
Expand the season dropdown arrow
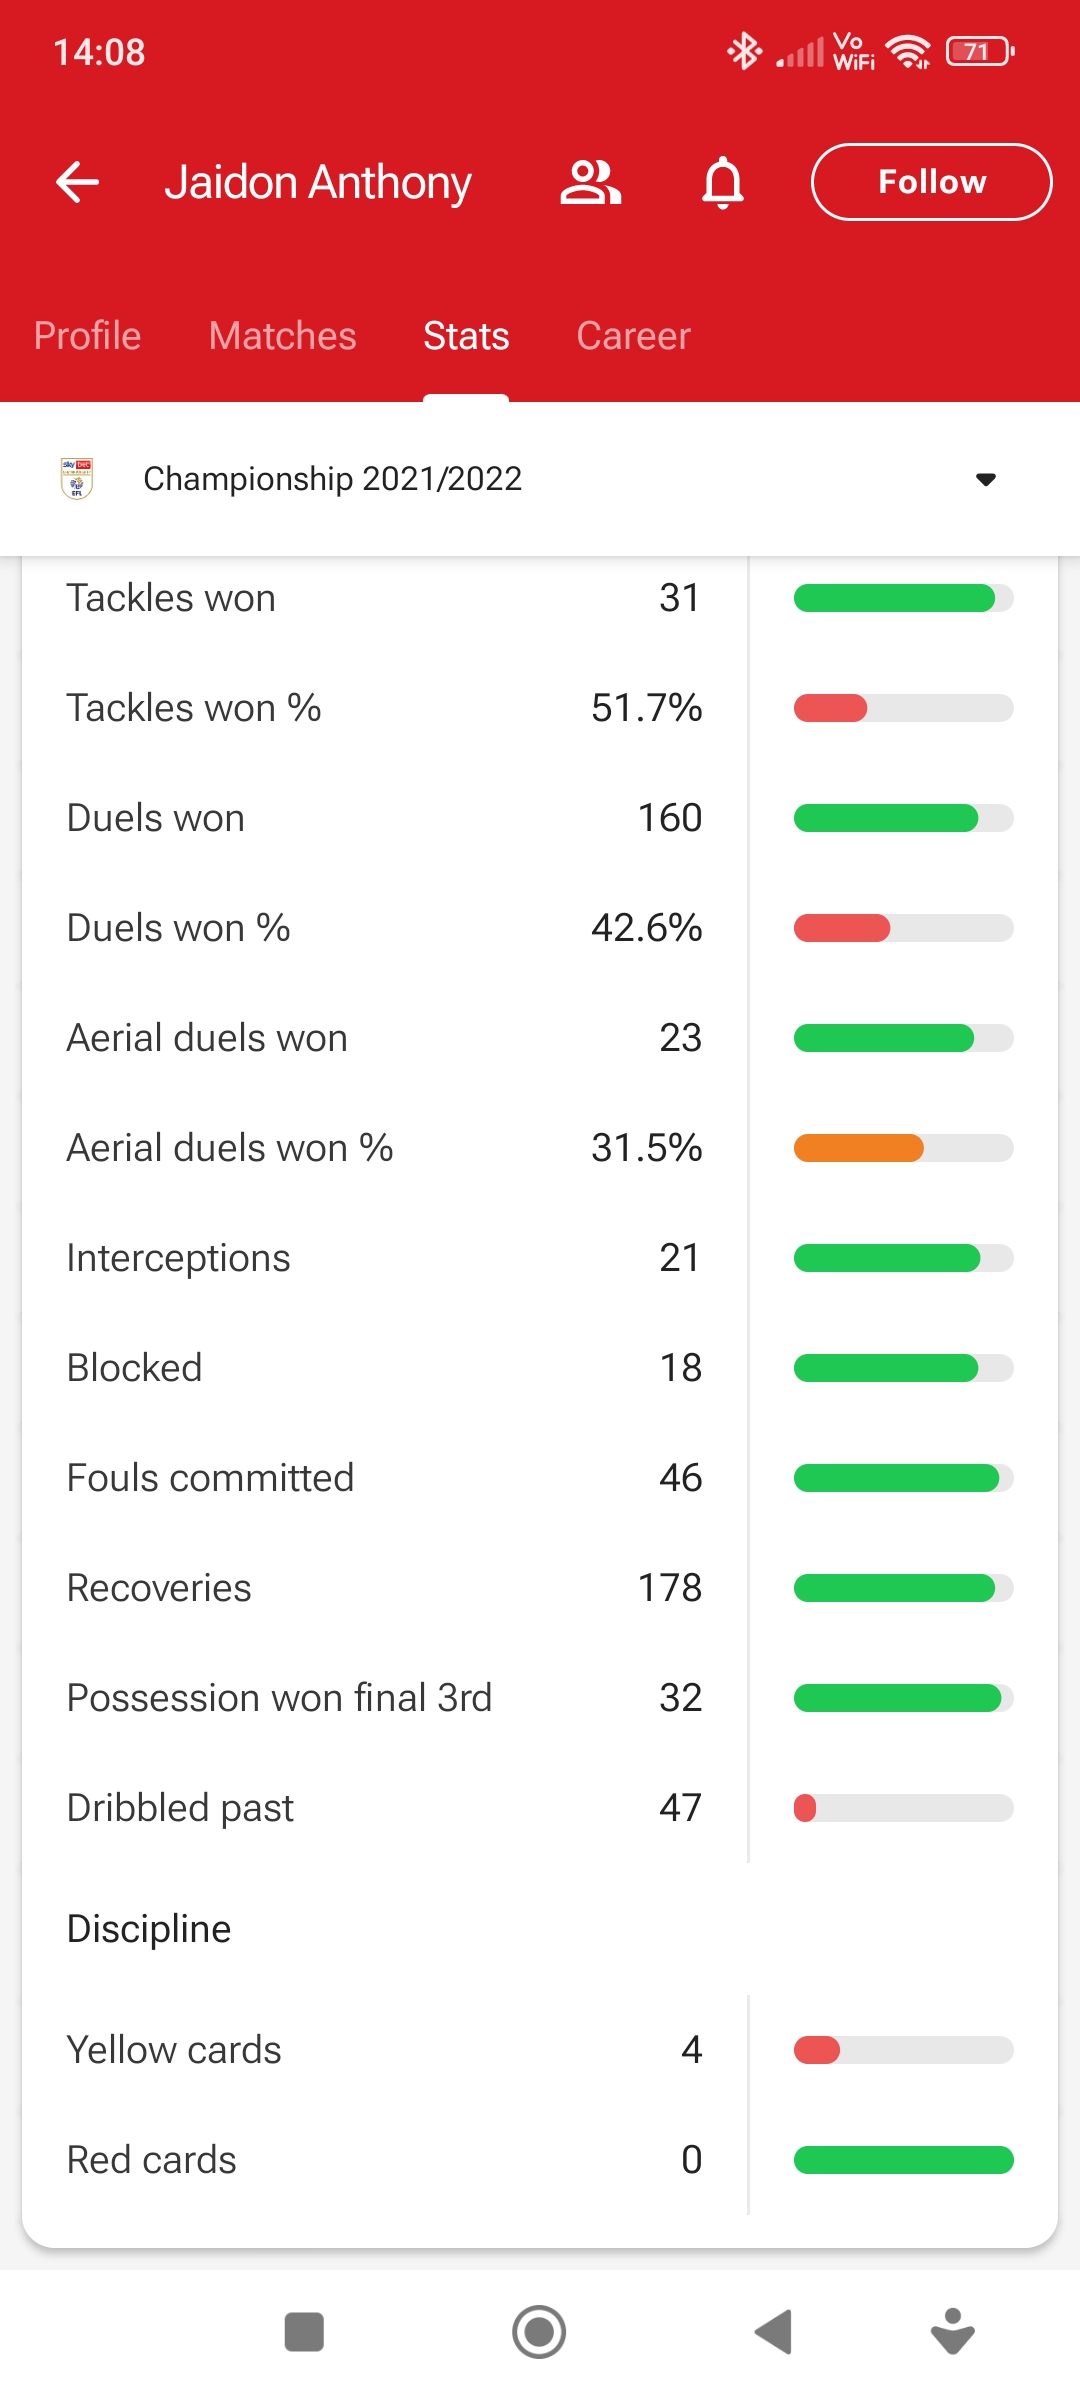pyautogui.click(x=986, y=480)
